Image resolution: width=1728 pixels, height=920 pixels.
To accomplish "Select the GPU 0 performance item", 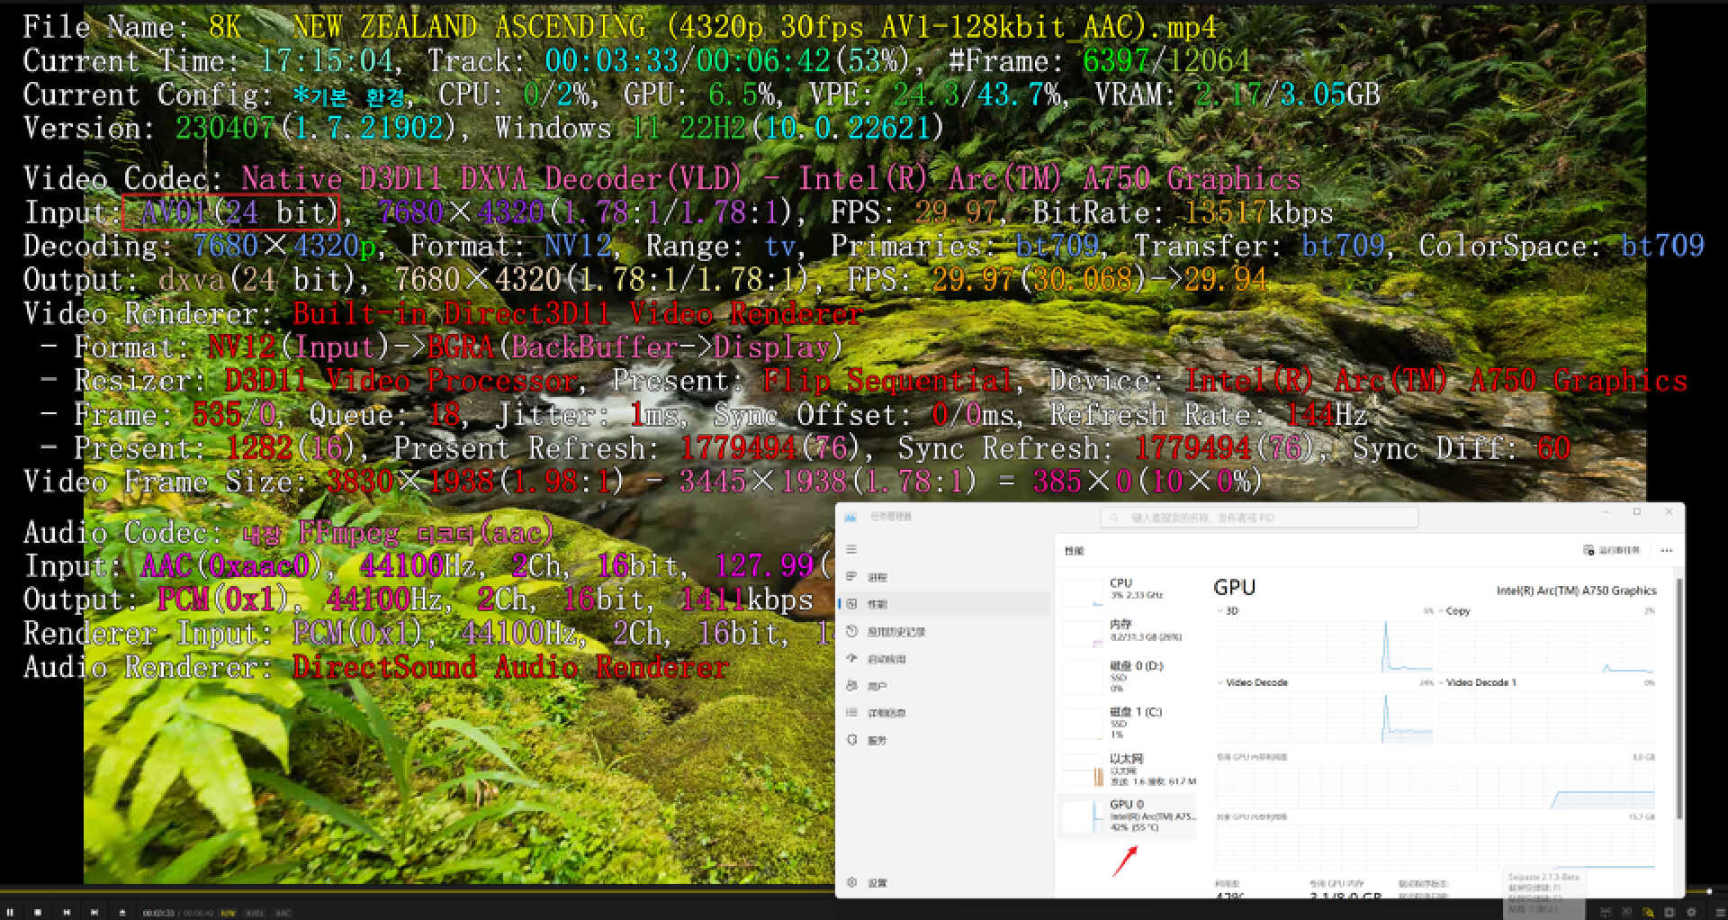I will point(1128,816).
